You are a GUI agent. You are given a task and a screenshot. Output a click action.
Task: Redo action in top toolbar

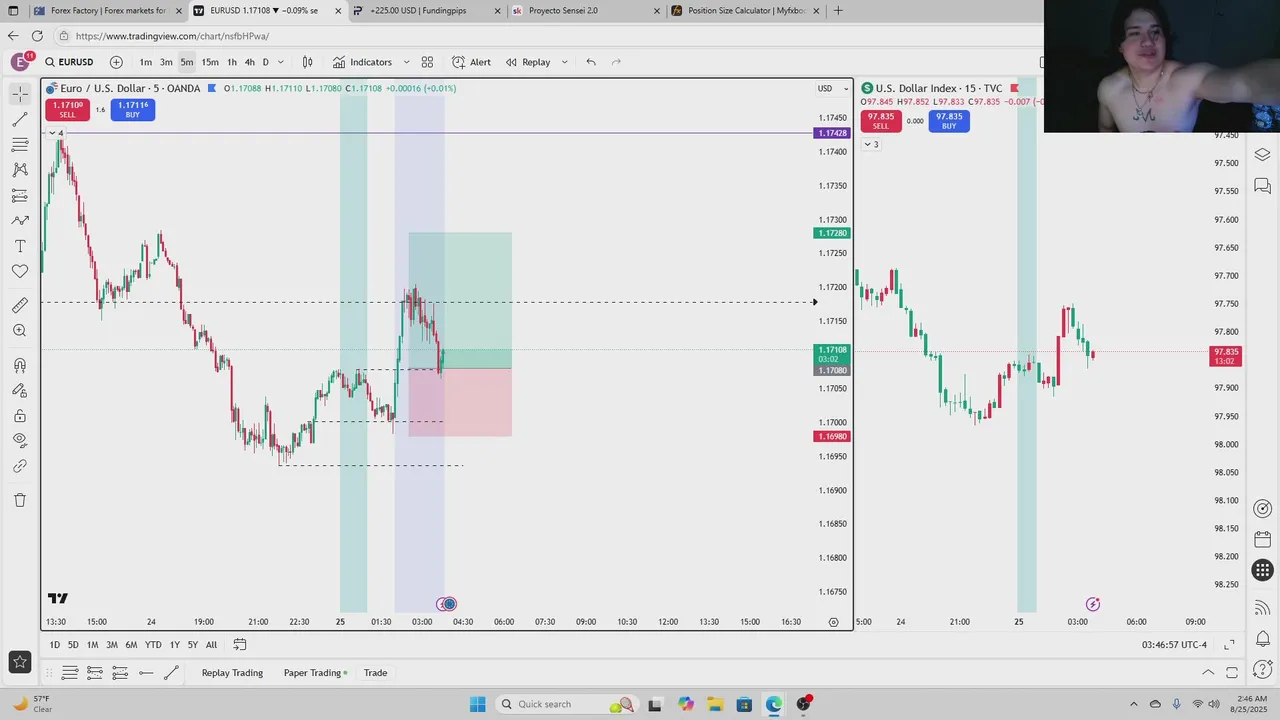(616, 62)
